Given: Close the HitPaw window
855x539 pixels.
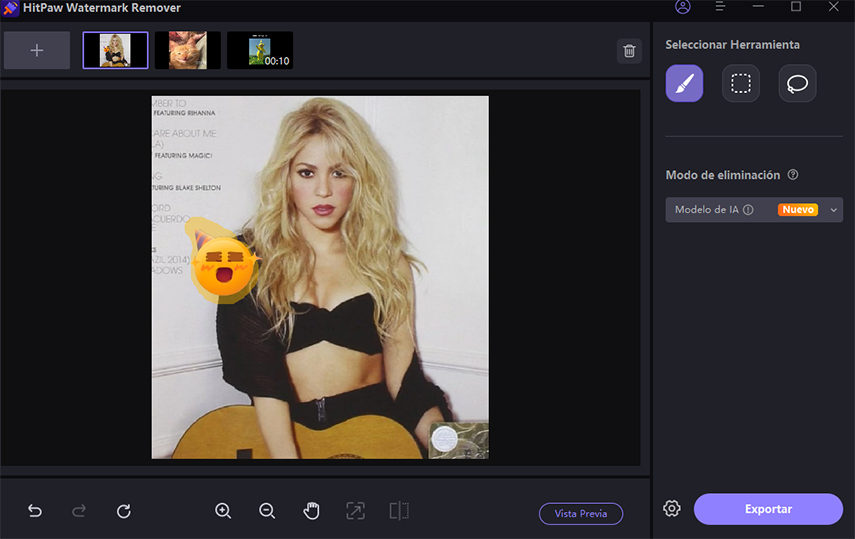Looking at the screenshot, I should click(x=833, y=7).
